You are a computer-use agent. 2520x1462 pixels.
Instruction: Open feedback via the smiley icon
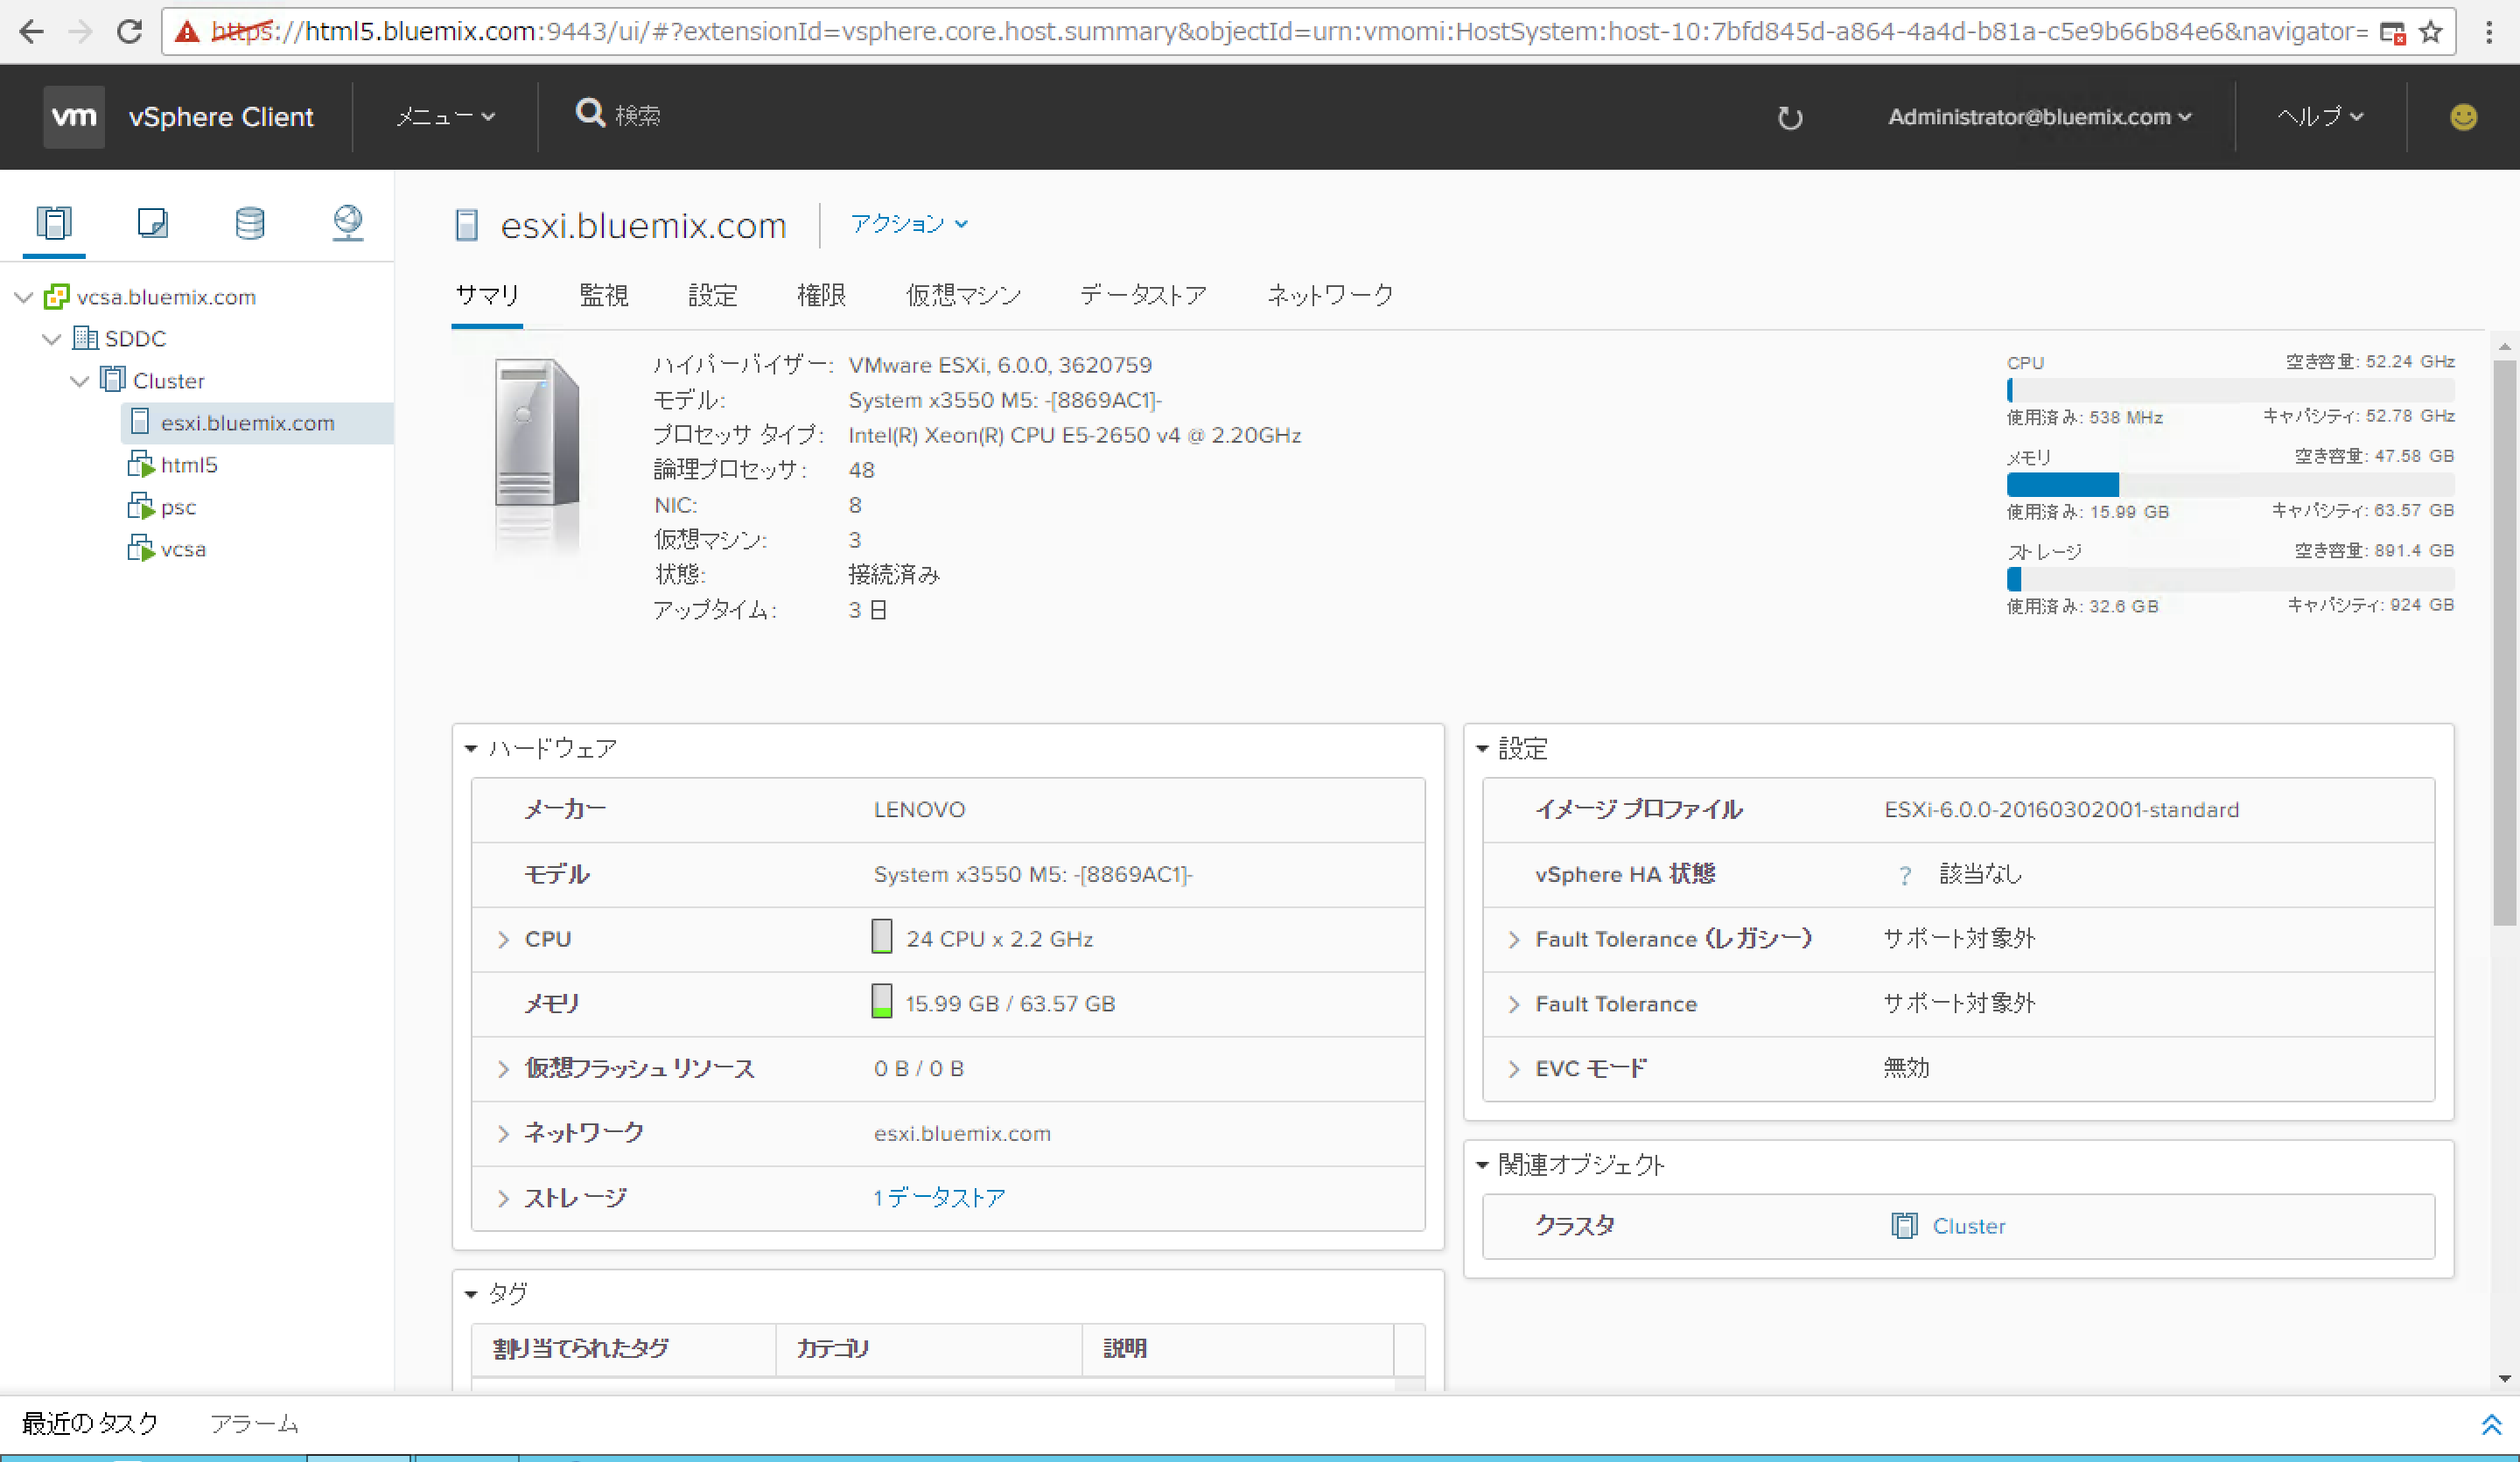click(x=2462, y=117)
